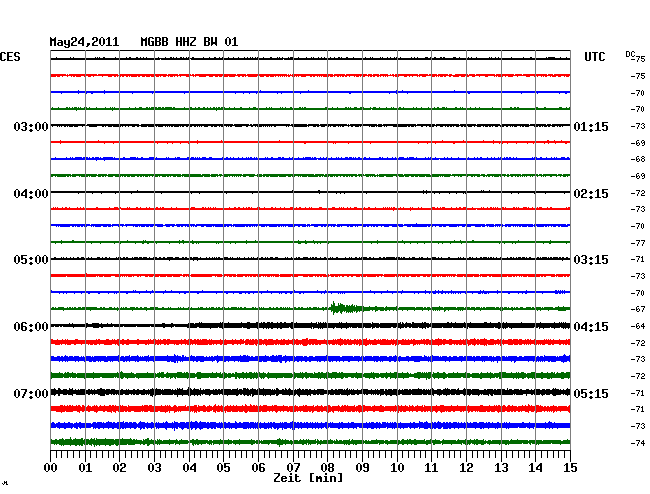Click the 05:15 UTC time label
Screen dimensions: 650x494
[x=591, y=393]
